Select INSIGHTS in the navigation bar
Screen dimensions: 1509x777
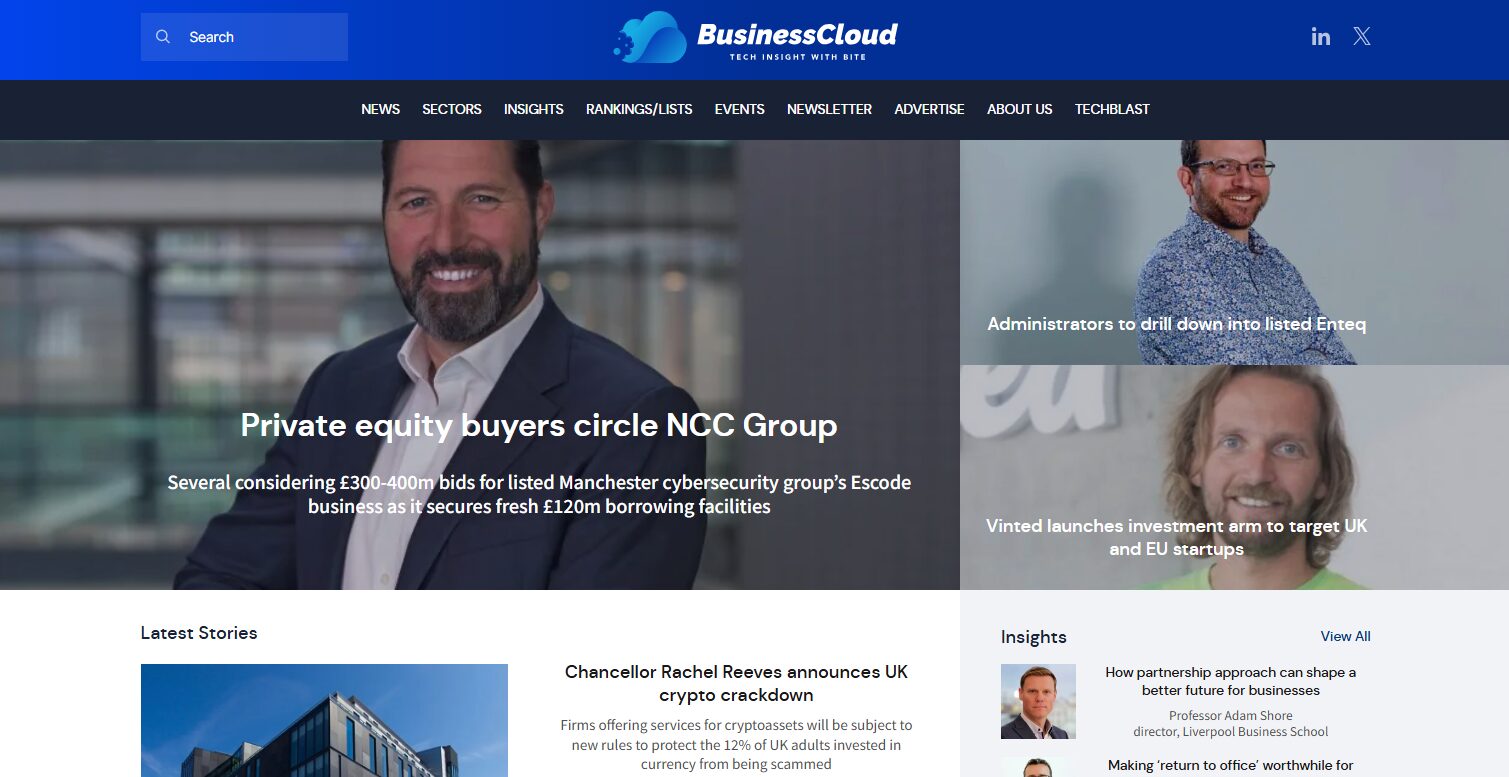coord(534,109)
